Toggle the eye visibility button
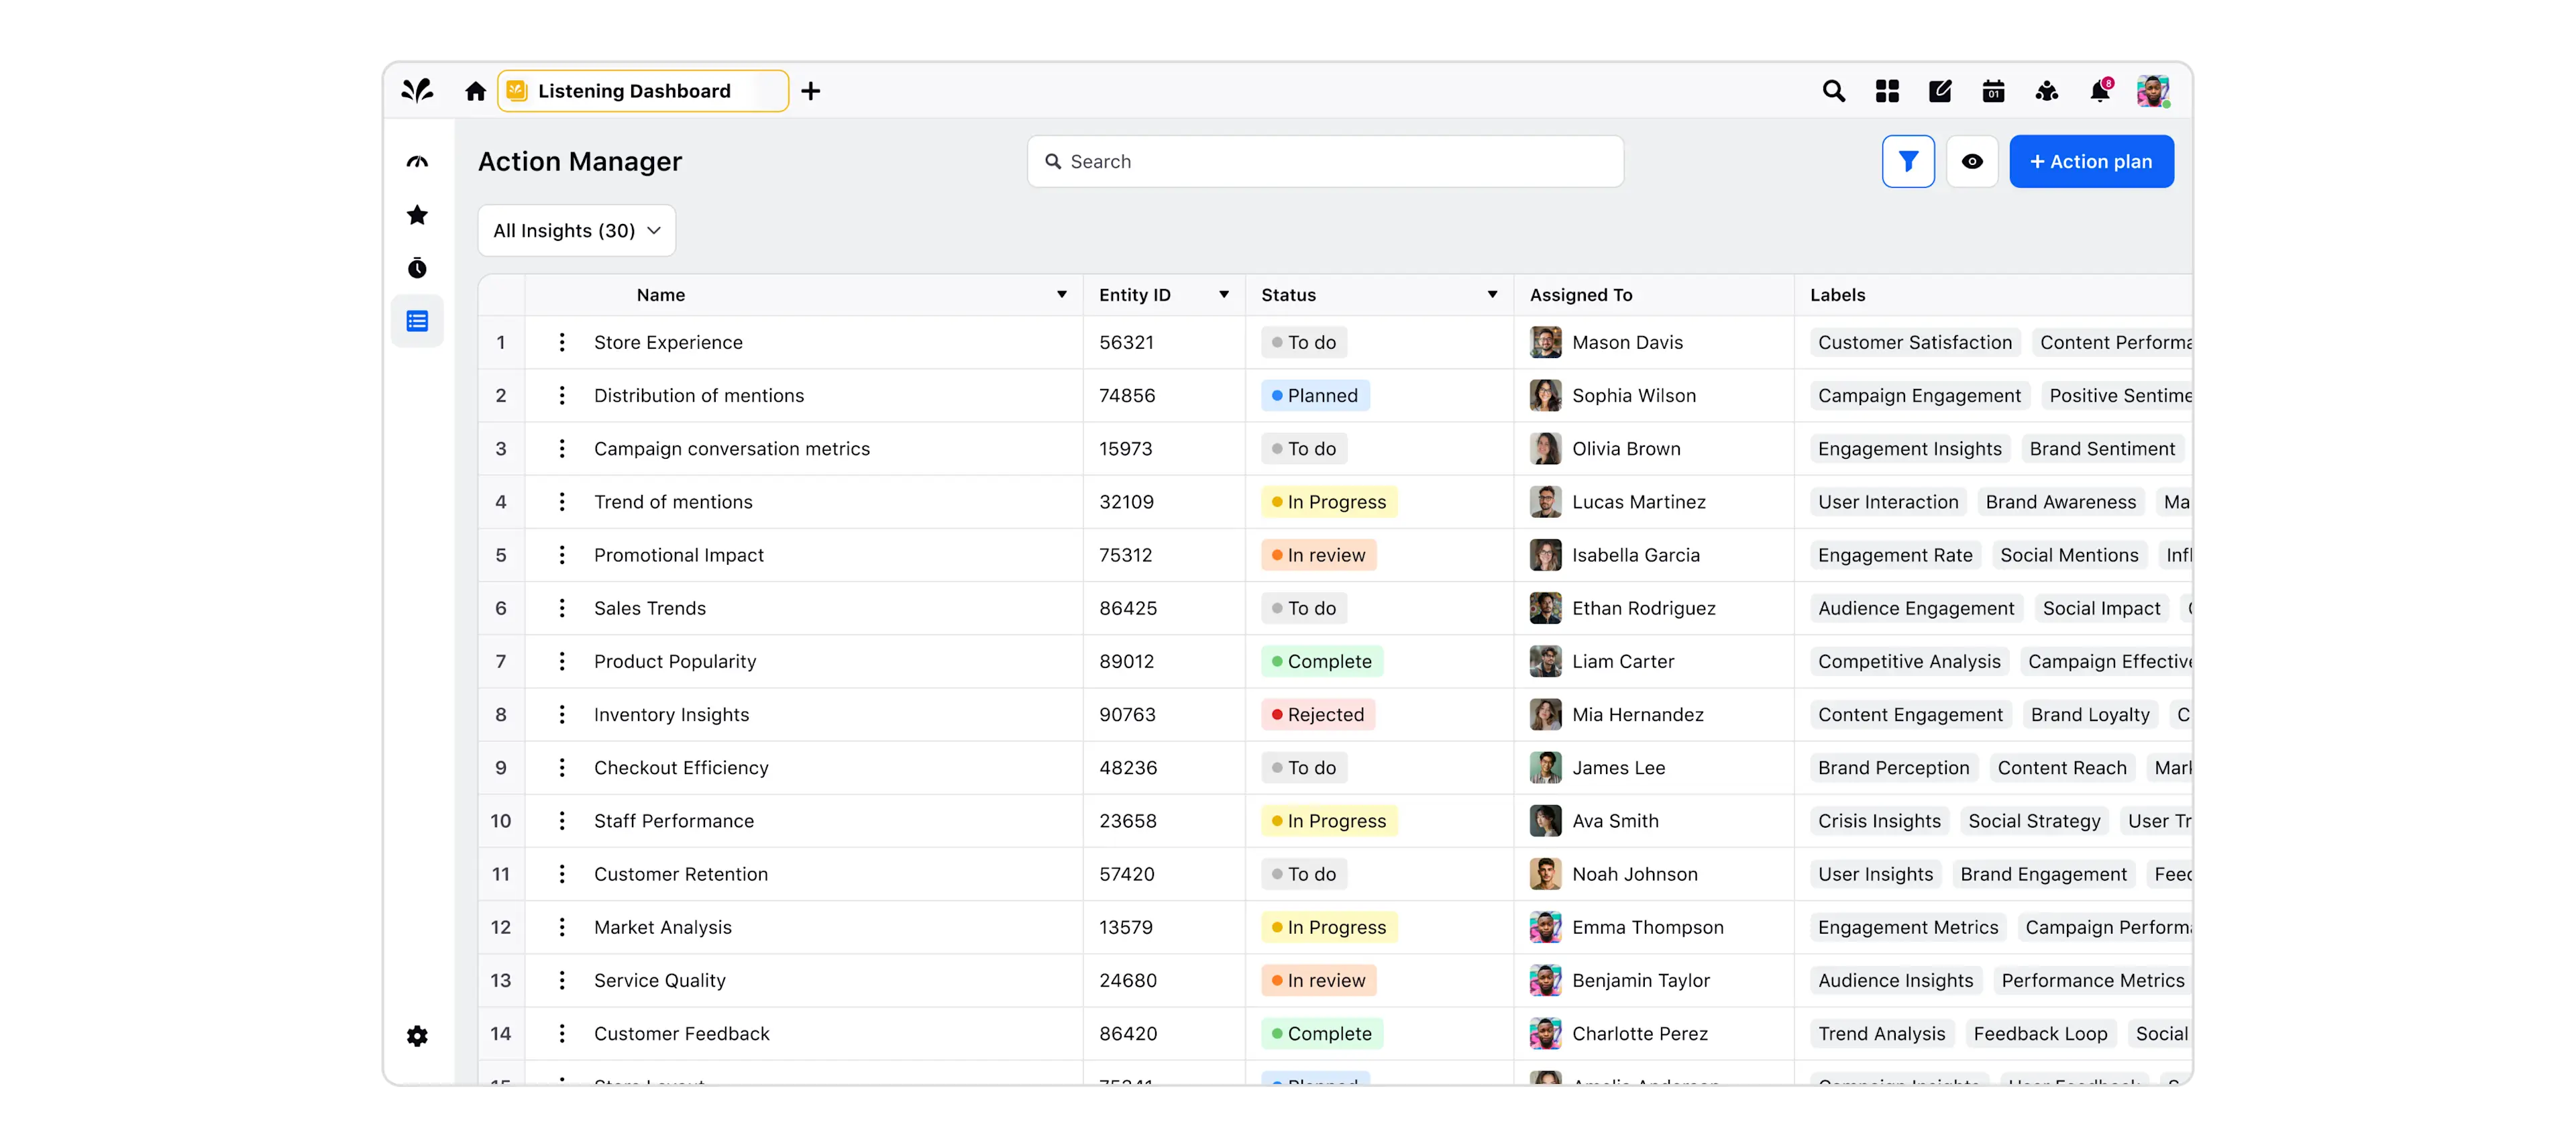 pyautogui.click(x=1972, y=162)
